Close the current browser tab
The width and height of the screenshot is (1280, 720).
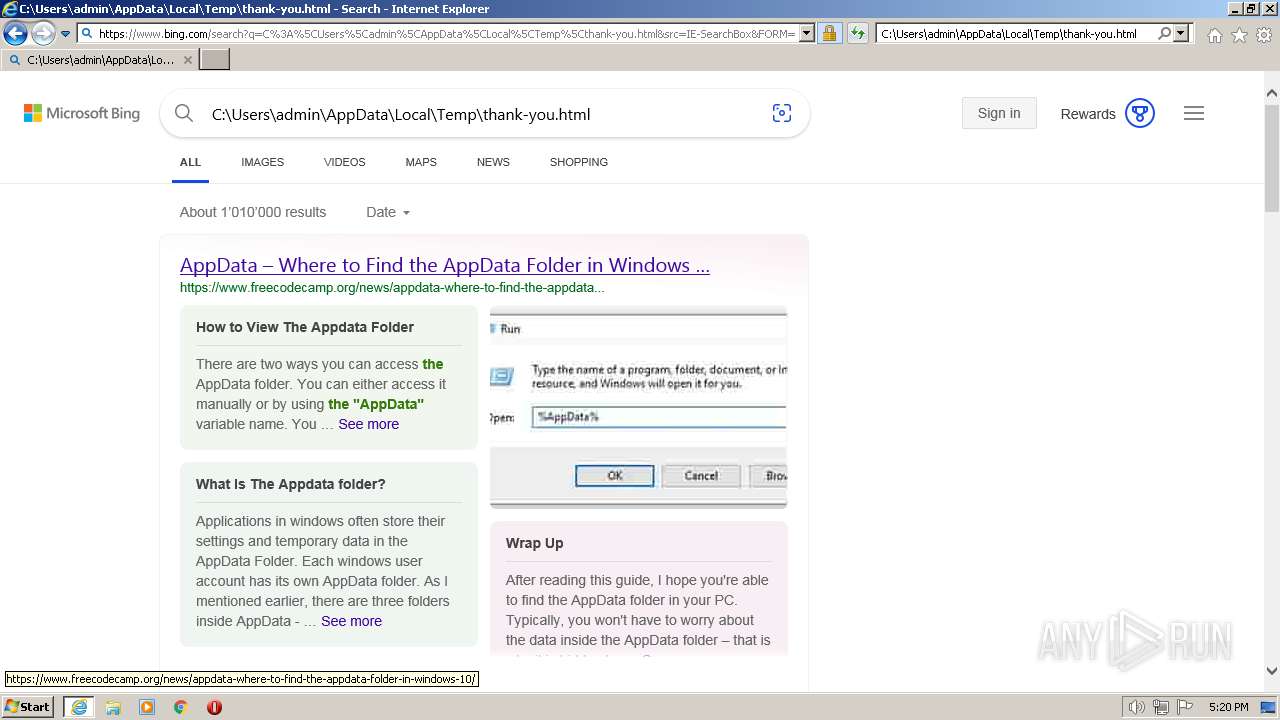pos(188,60)
